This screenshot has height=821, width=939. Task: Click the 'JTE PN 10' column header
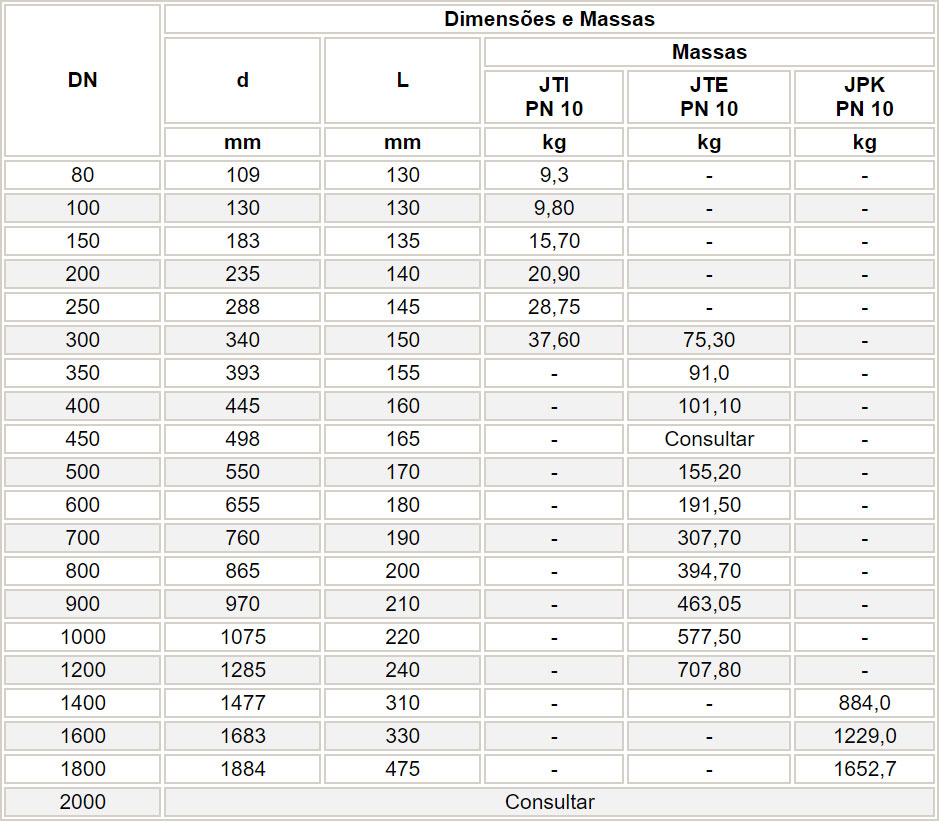[709, 97]
